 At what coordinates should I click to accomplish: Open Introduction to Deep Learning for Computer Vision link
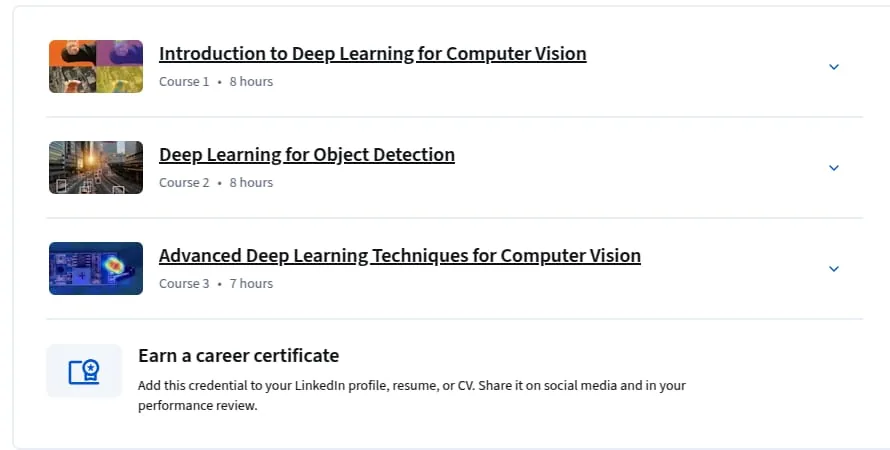click(x=372, y=54)
